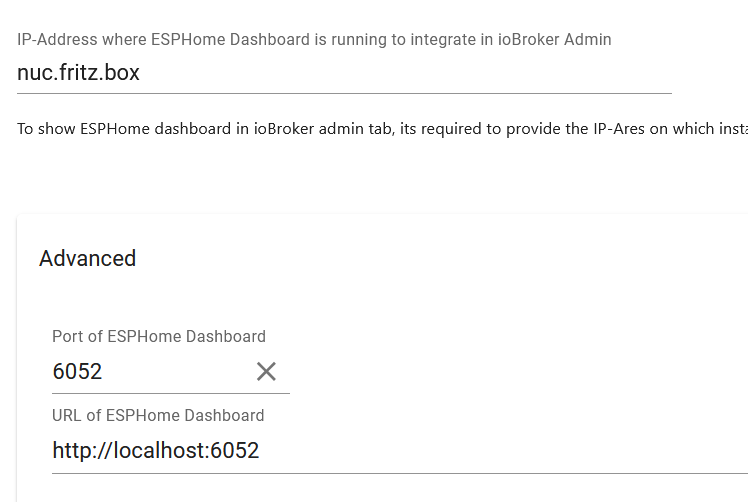Click the IP-Address input containing nuc.fritz.box
The width and height of the screenshot is (748, 502).
344,73
